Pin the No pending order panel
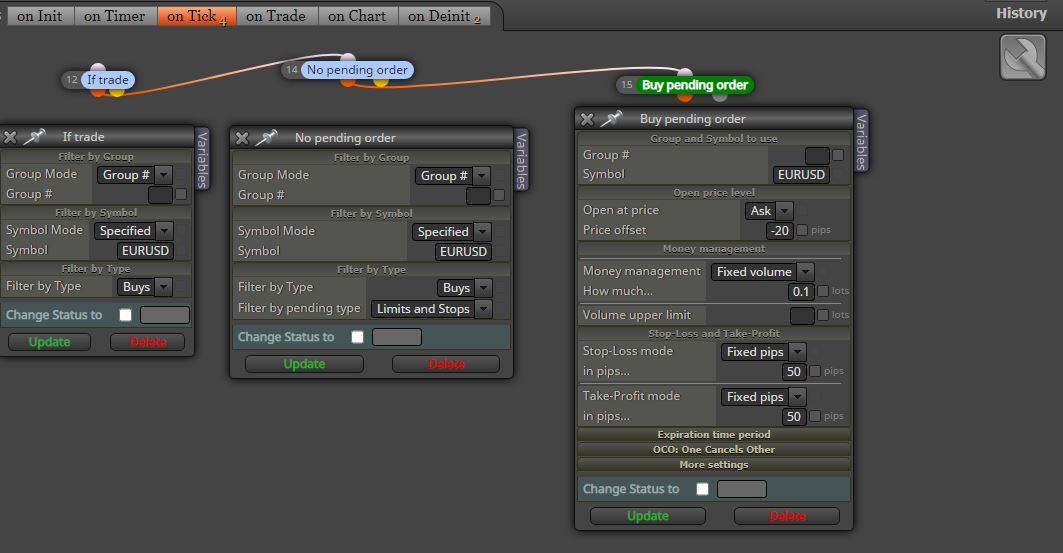The image size is (1063, 553). click(x=266, y=138)
